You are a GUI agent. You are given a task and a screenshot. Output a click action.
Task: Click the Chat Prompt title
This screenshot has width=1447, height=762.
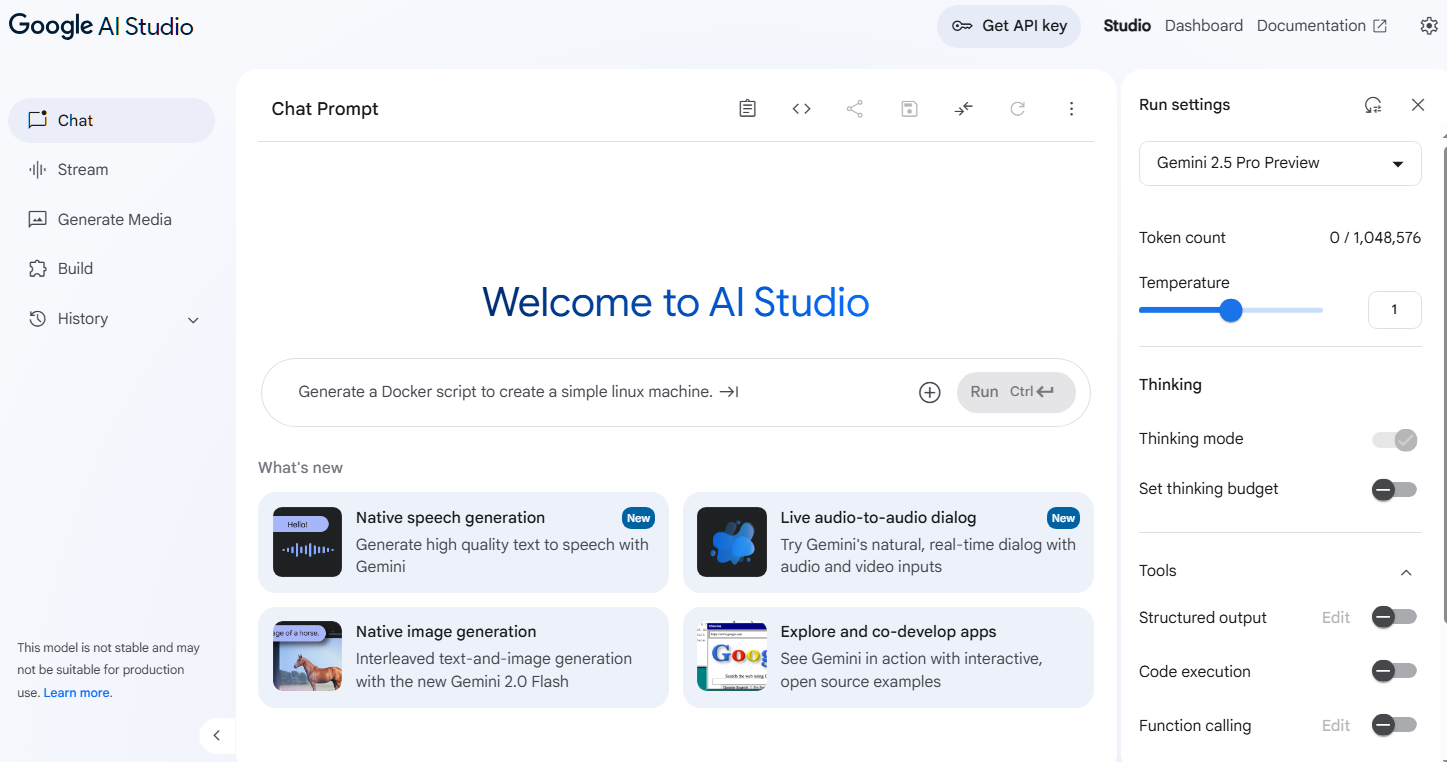[x=325, y=109]
